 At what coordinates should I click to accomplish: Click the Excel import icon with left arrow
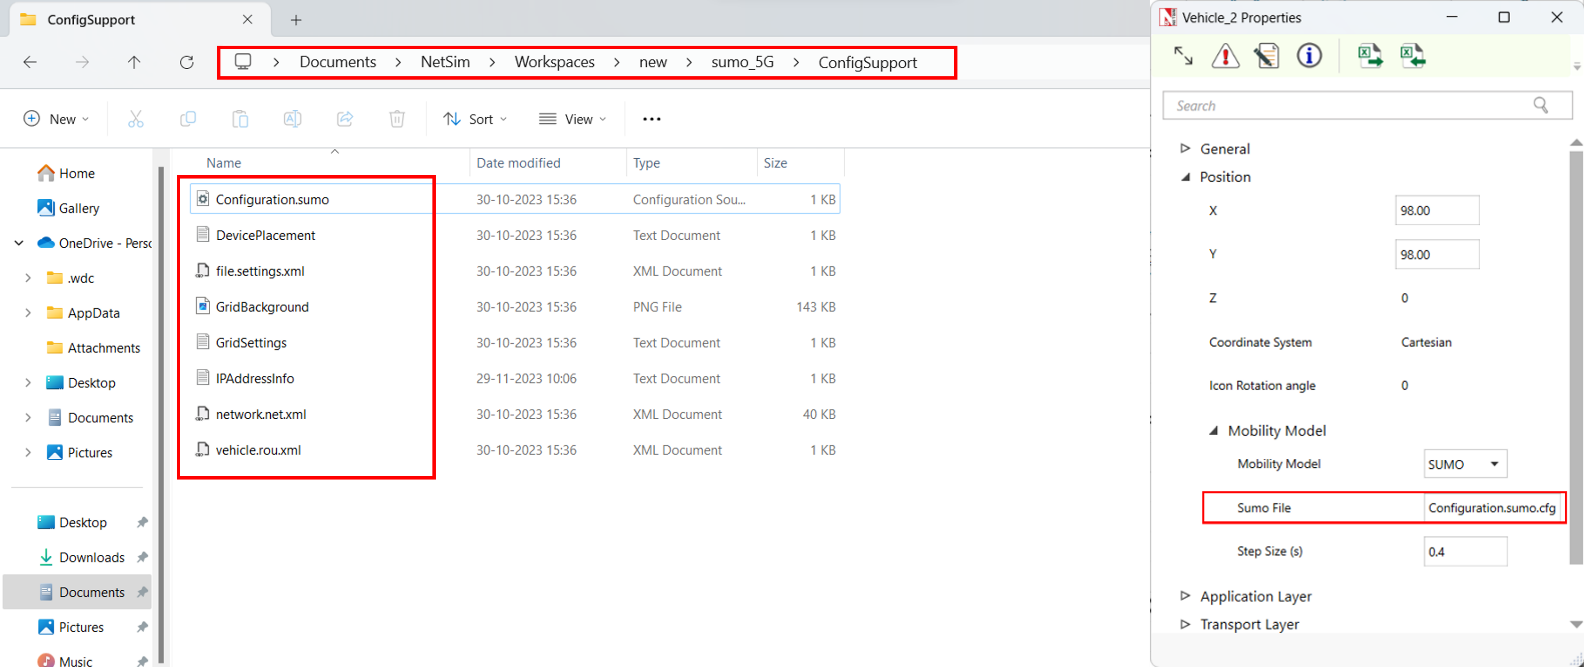click(x=1413, y=56)
